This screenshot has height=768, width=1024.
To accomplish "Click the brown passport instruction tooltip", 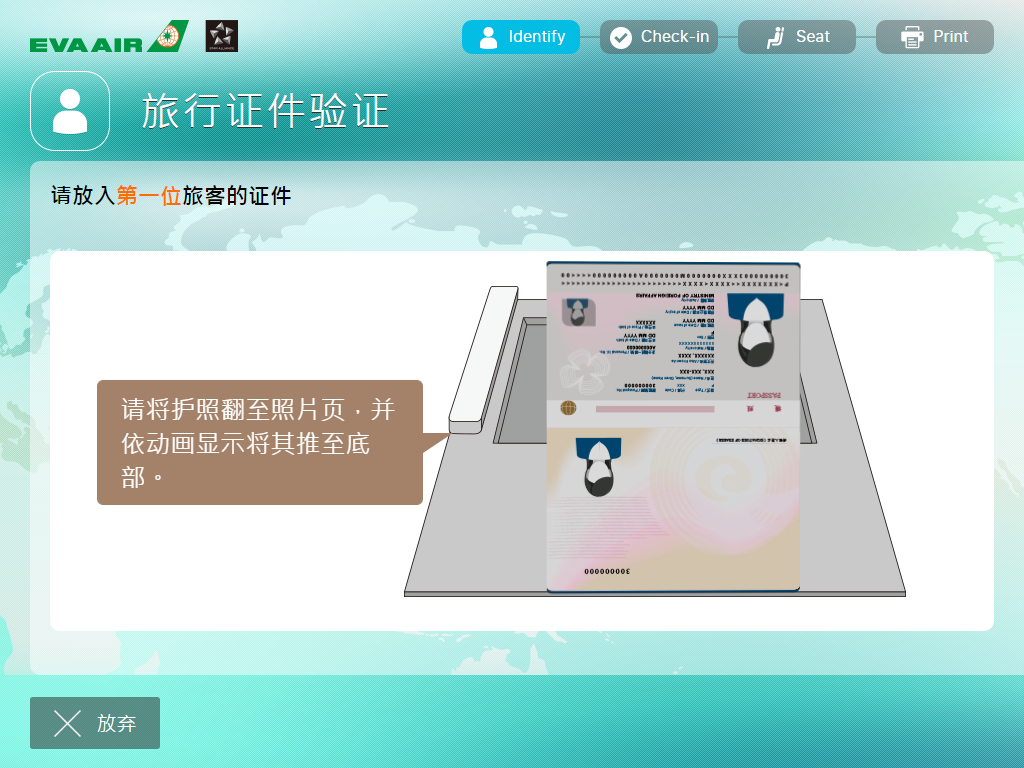I will (x=260, y=442).
